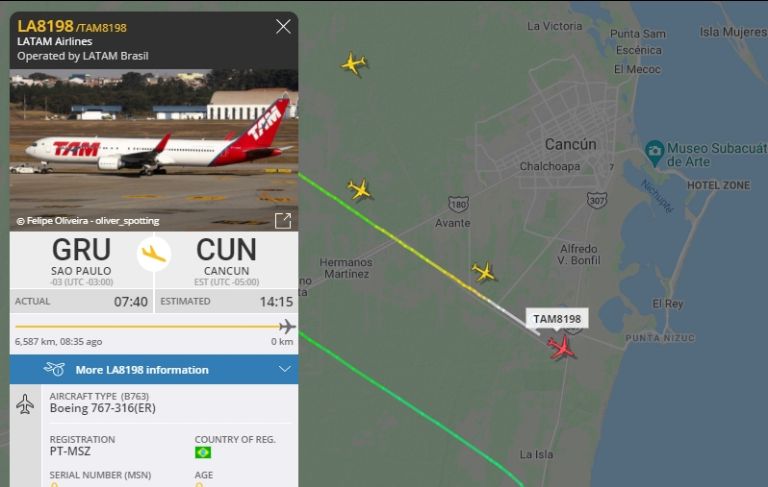The height and width of the screenshot is (487, 768).
Task: Click the CUN arrival airport code
Action: point(226,250)
